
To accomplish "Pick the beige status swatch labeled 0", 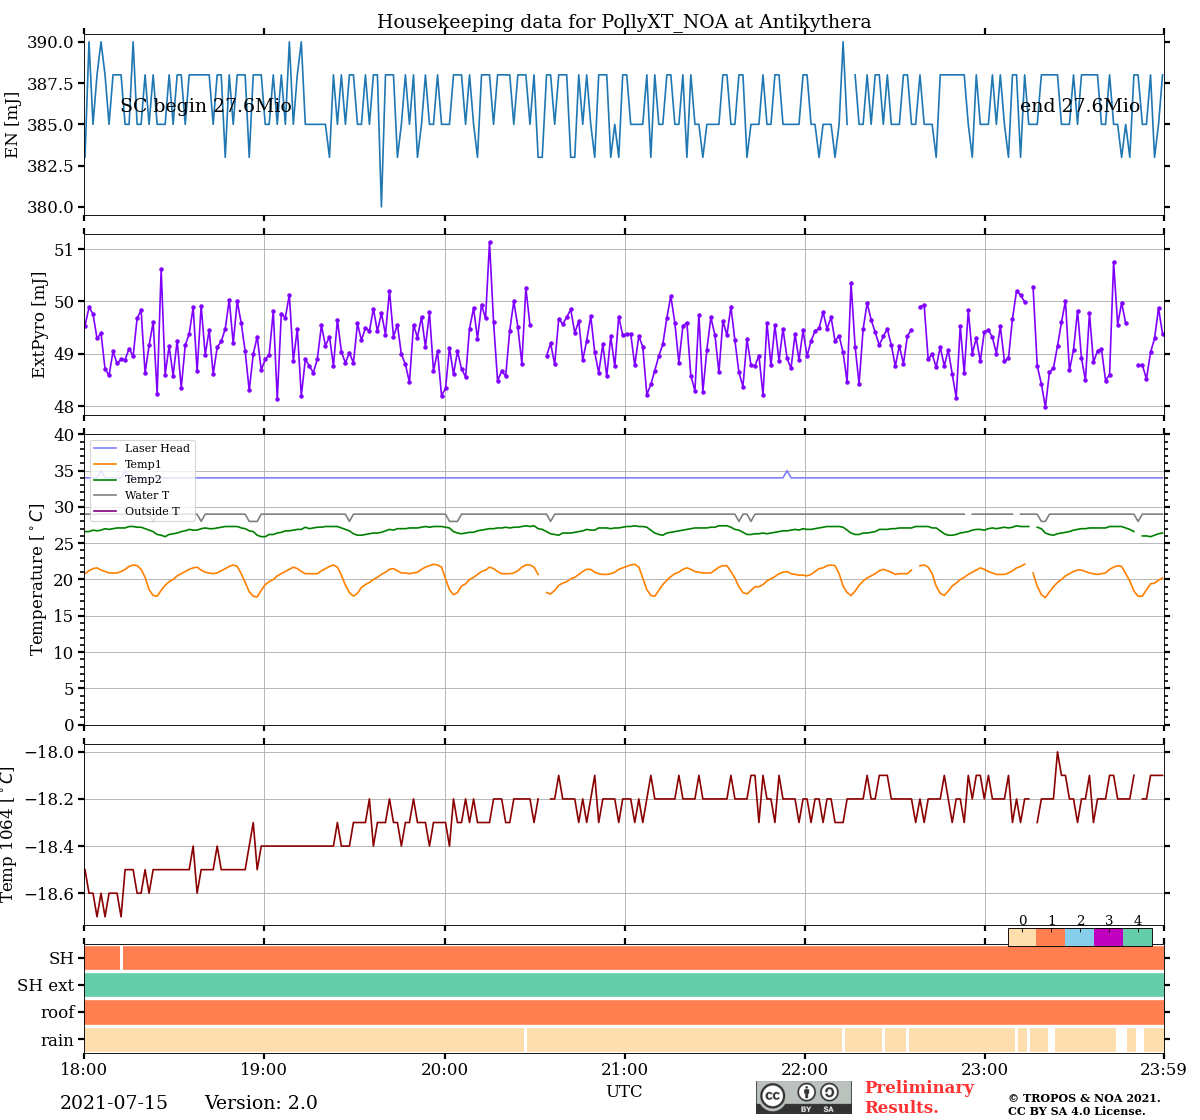I will click(x=1022, y=937).
